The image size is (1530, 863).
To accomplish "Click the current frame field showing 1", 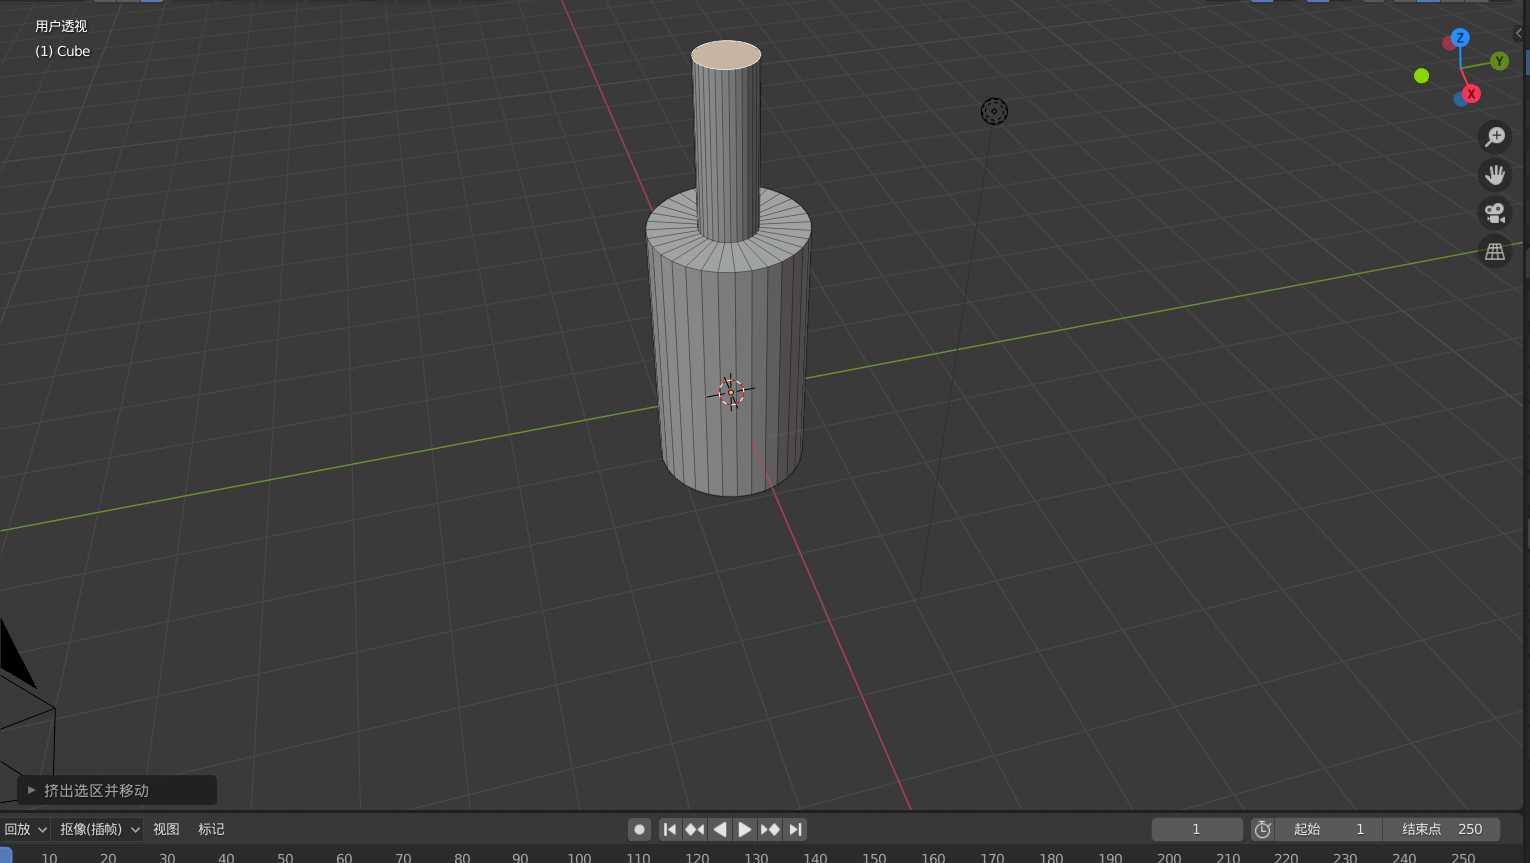I will [1196, 829].
